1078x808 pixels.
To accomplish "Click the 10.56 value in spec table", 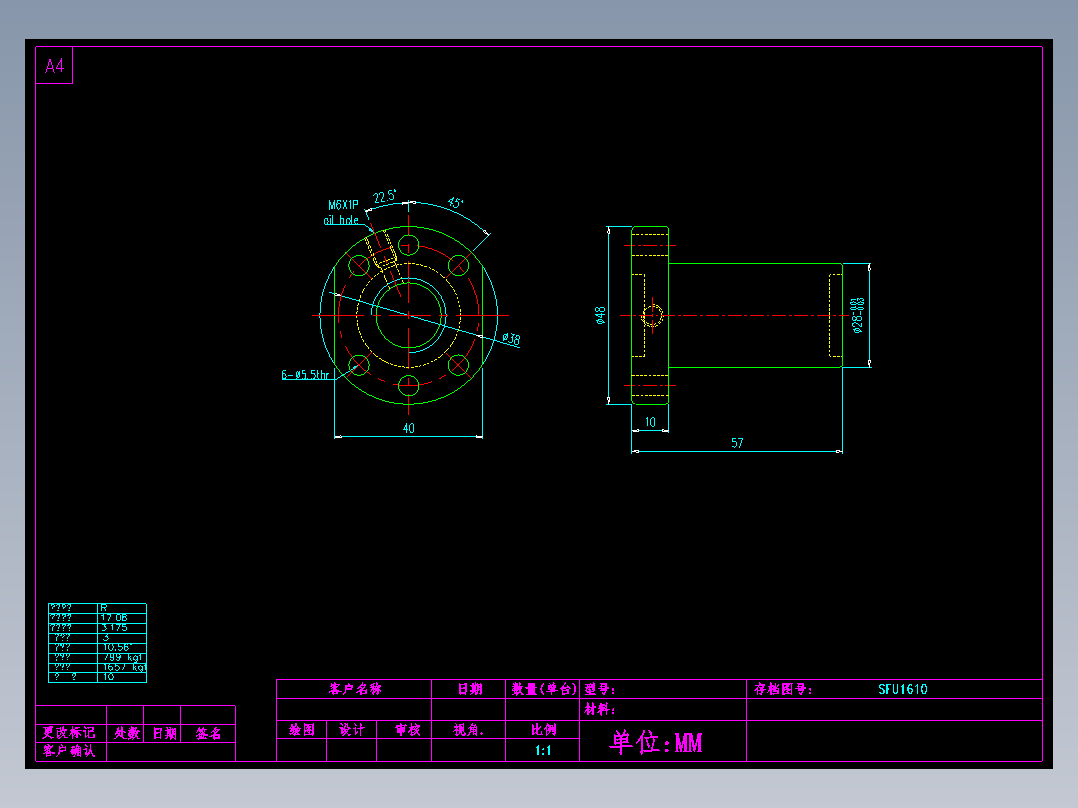I will (116, 648).
